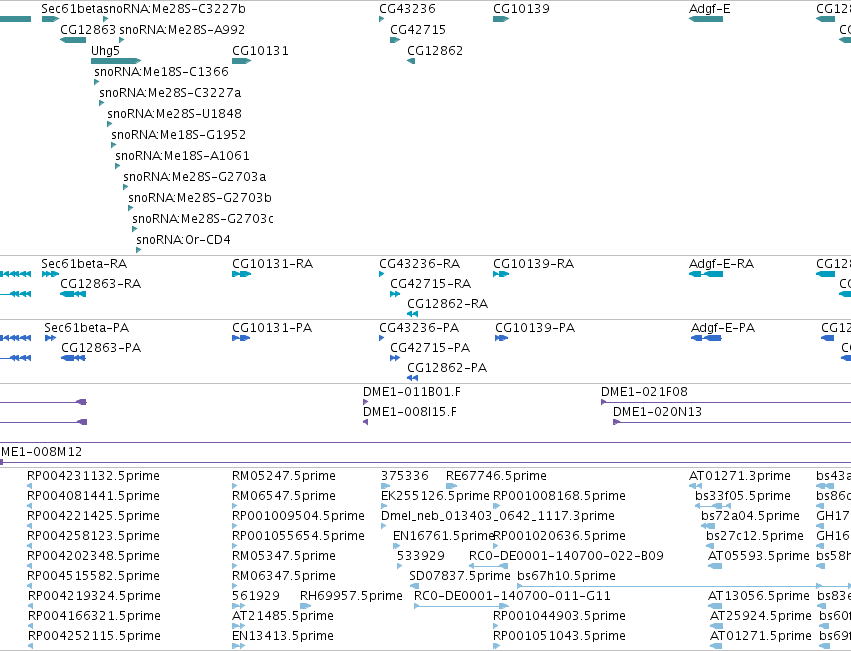Click the CG42715-PA protein label
This screenshot has width=851, height=651.
430,348
